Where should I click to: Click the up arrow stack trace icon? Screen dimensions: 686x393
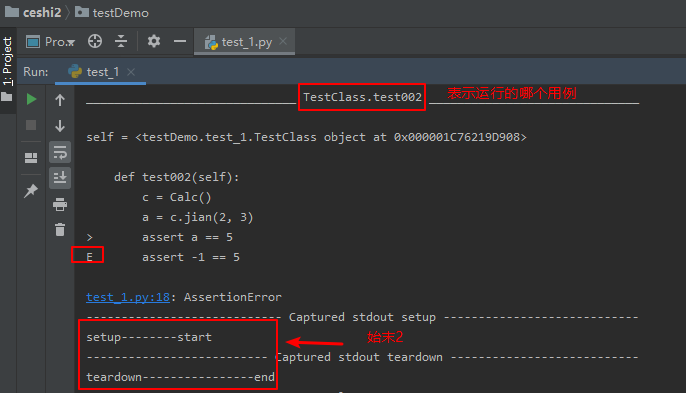click(60, 100)
